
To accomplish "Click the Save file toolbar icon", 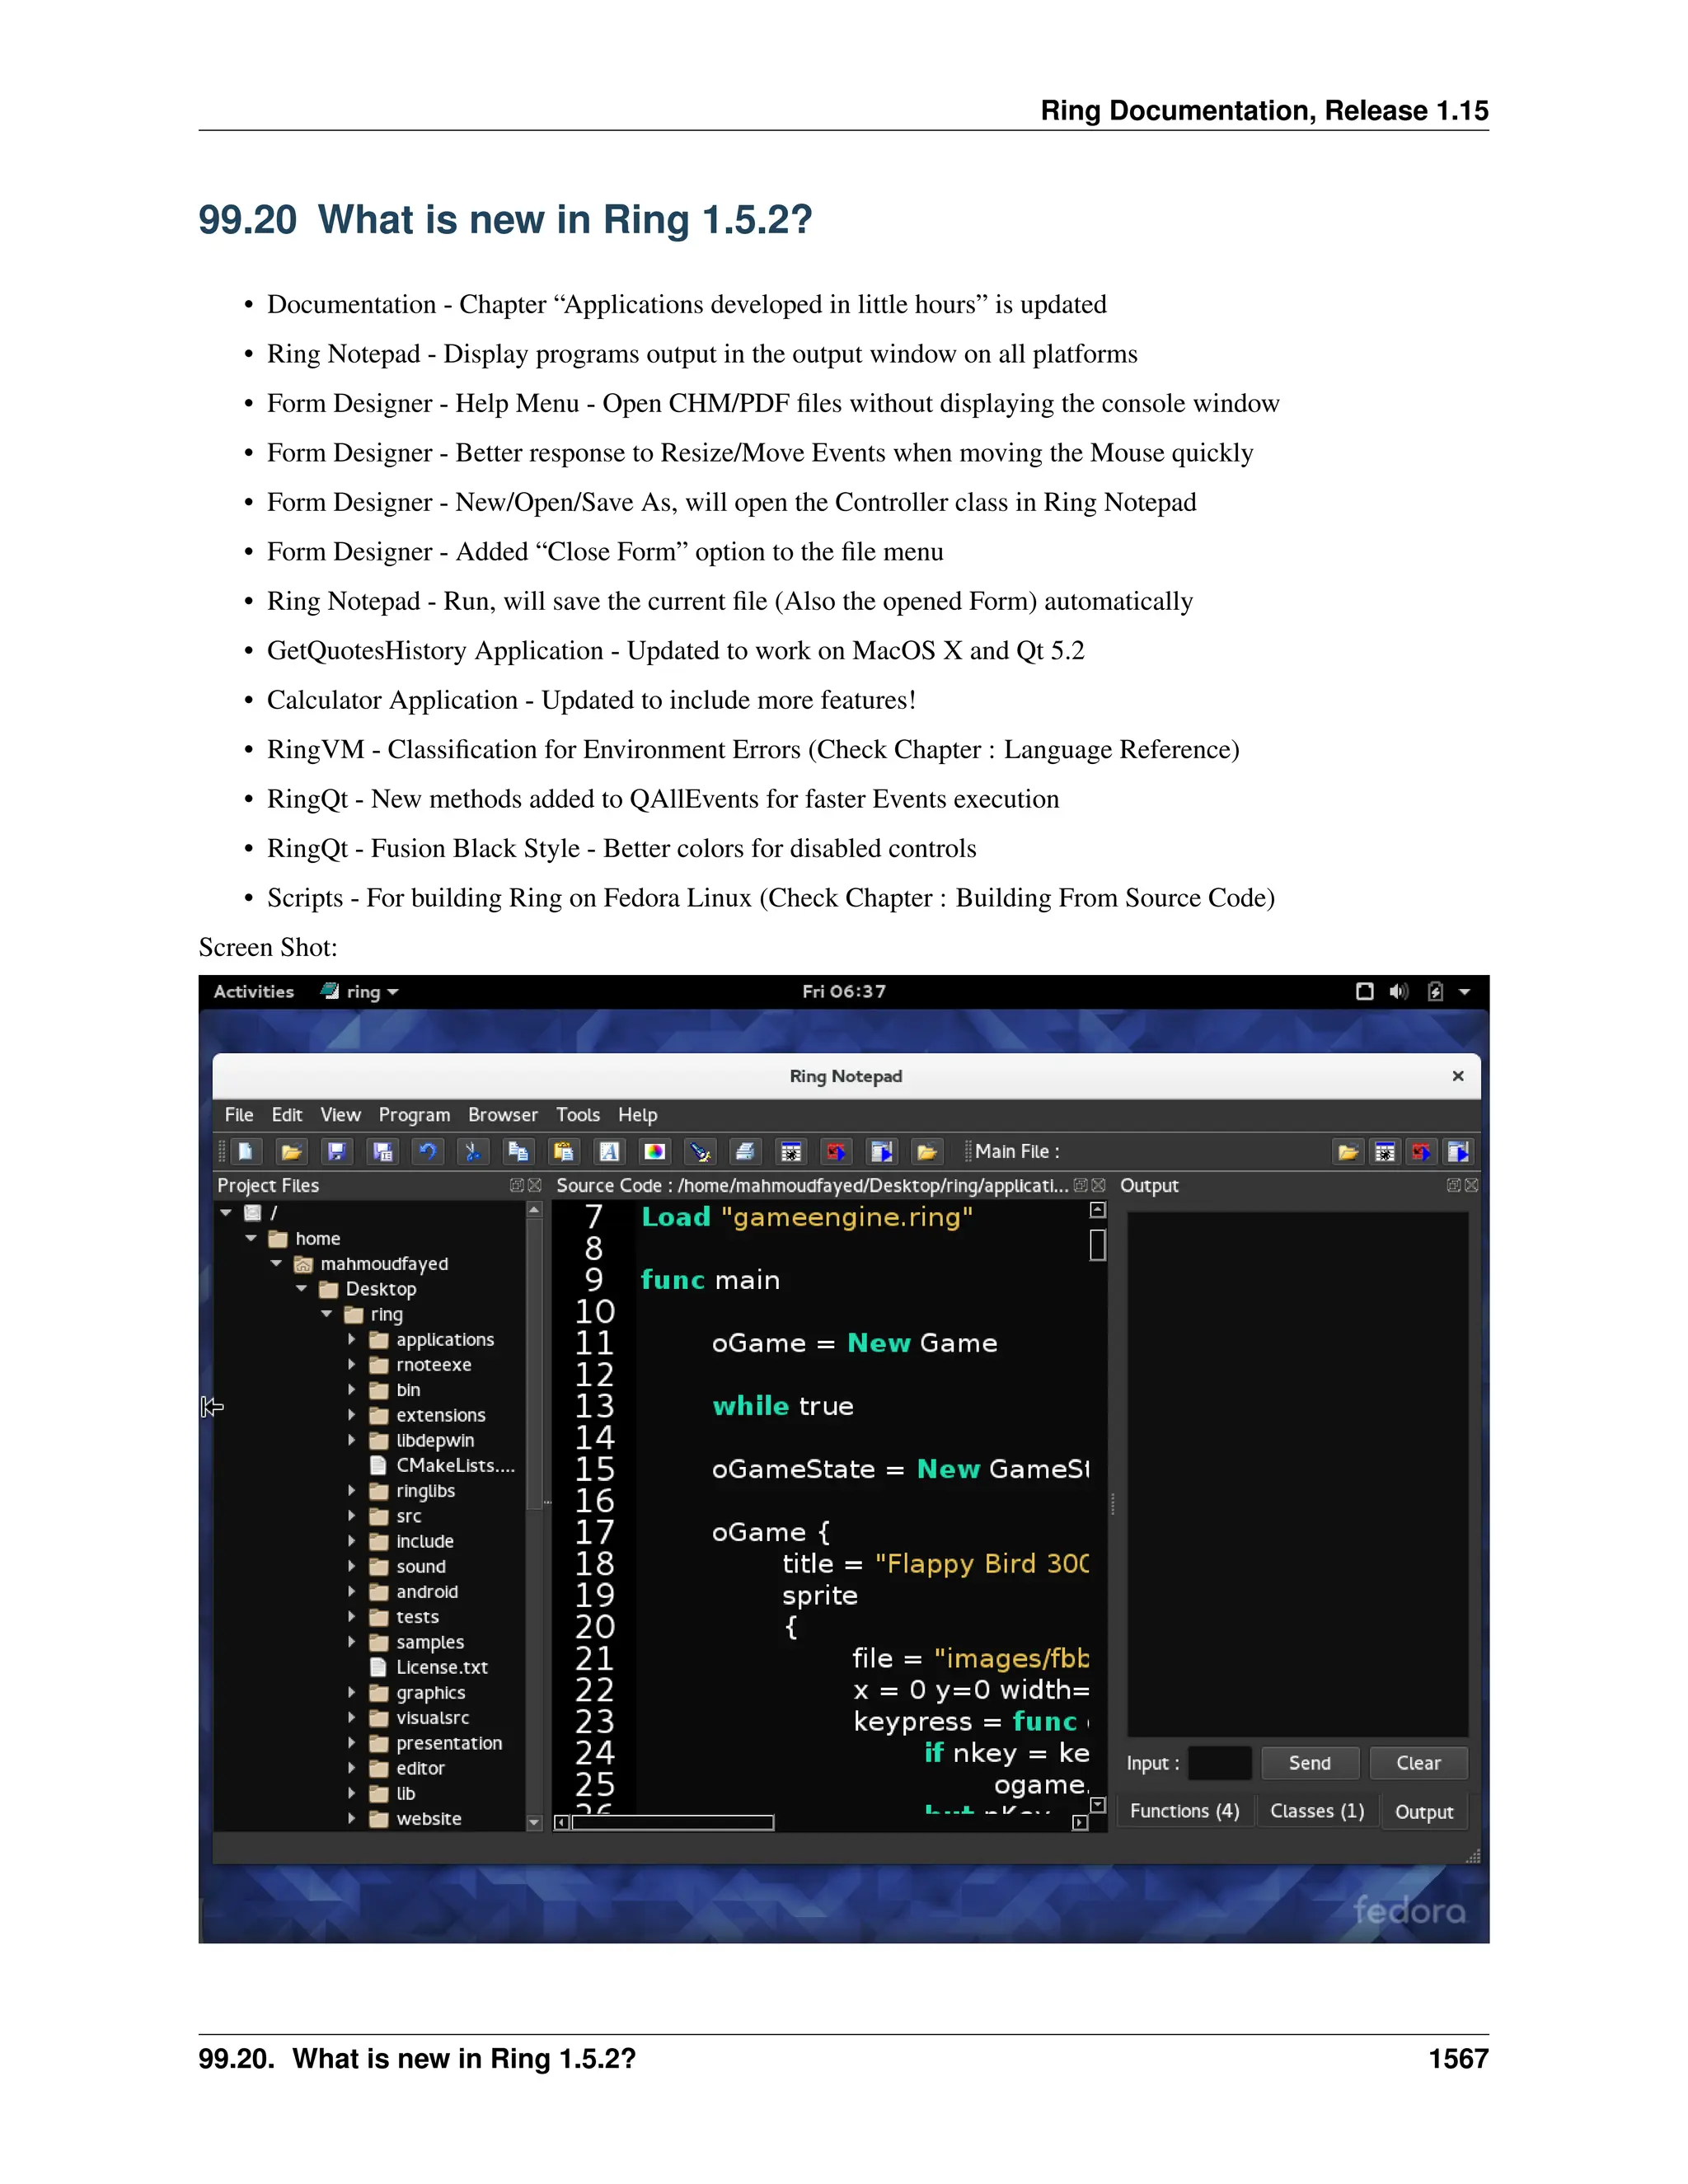I will [337, 1151].
